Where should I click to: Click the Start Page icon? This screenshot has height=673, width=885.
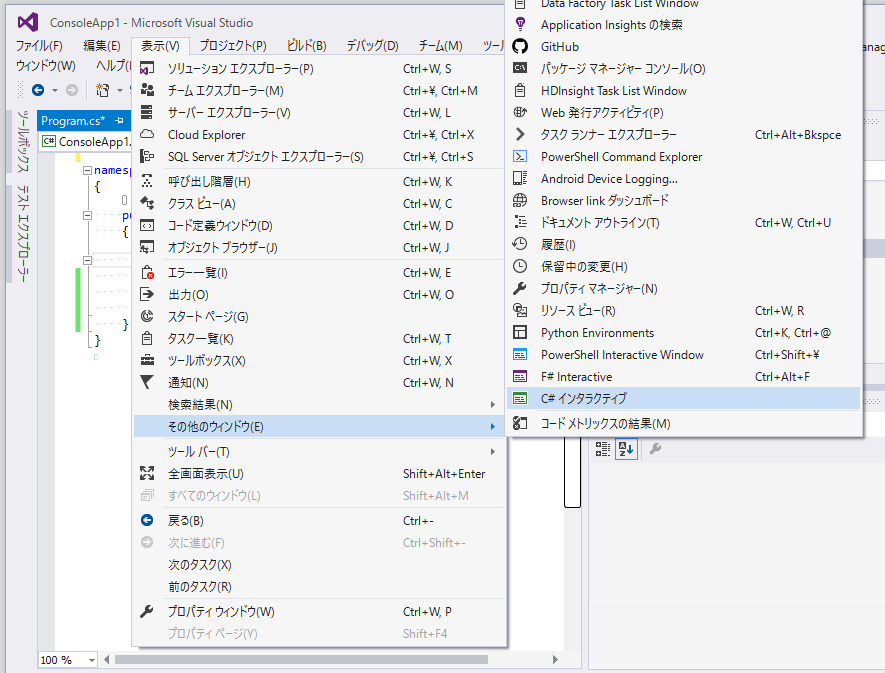pos(147,316)
